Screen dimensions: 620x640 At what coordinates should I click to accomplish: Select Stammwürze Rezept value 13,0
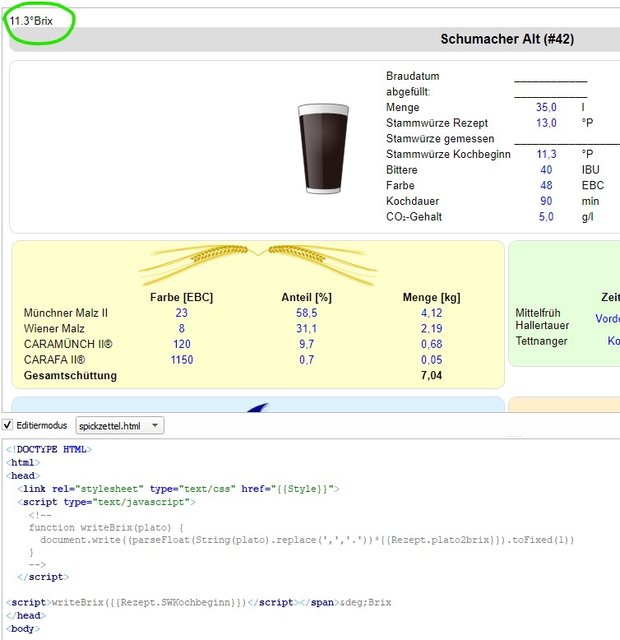546,123
